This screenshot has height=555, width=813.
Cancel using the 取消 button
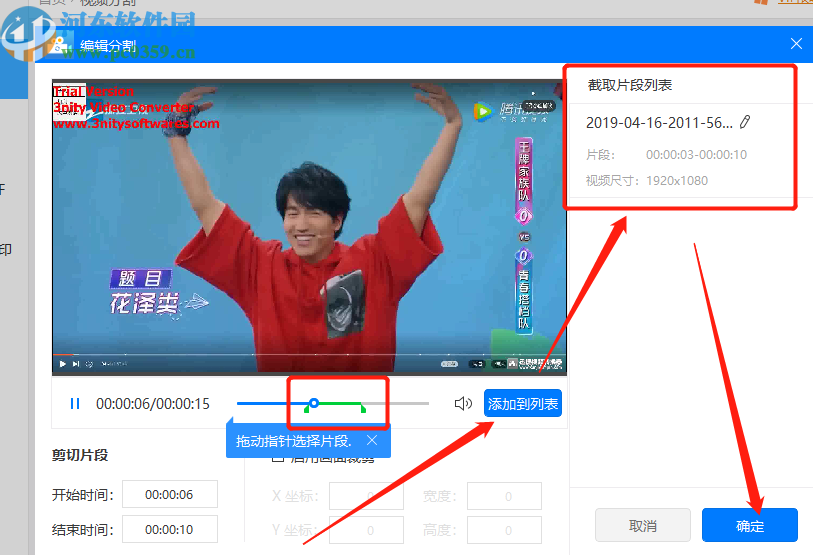(x=642, y=525)
